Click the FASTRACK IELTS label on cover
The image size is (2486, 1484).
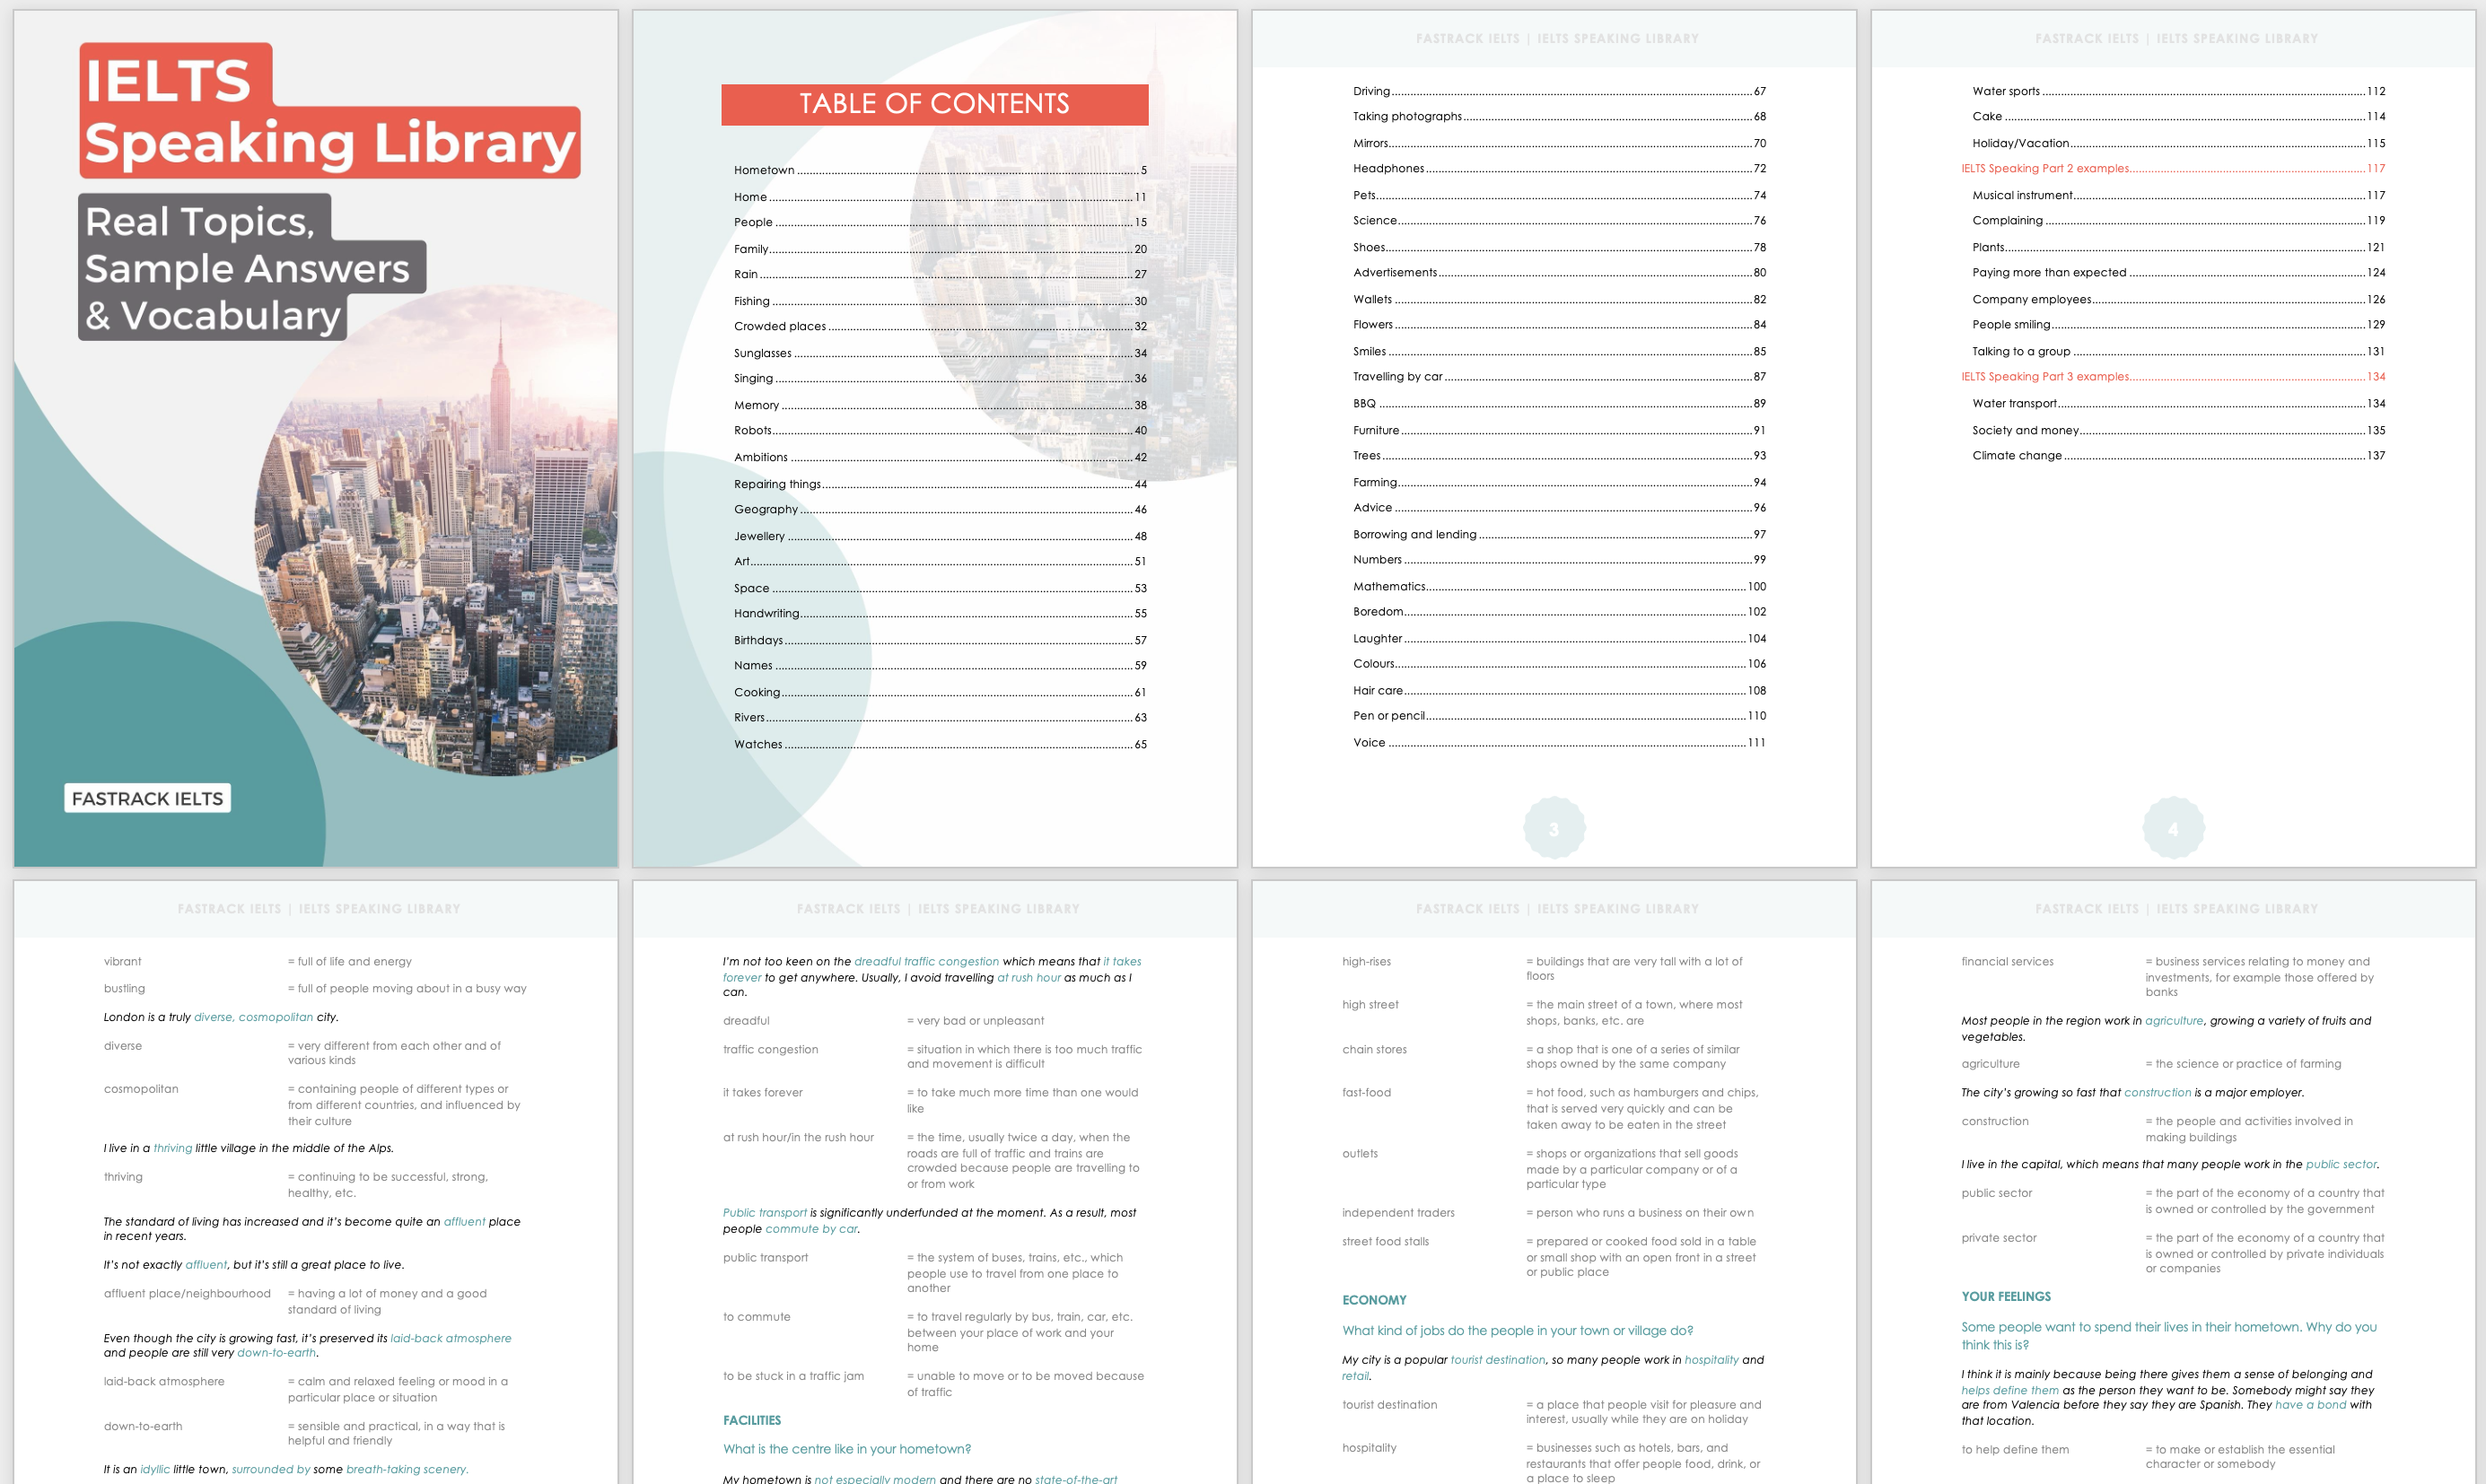pyautogui.click(x=148, y=798)
